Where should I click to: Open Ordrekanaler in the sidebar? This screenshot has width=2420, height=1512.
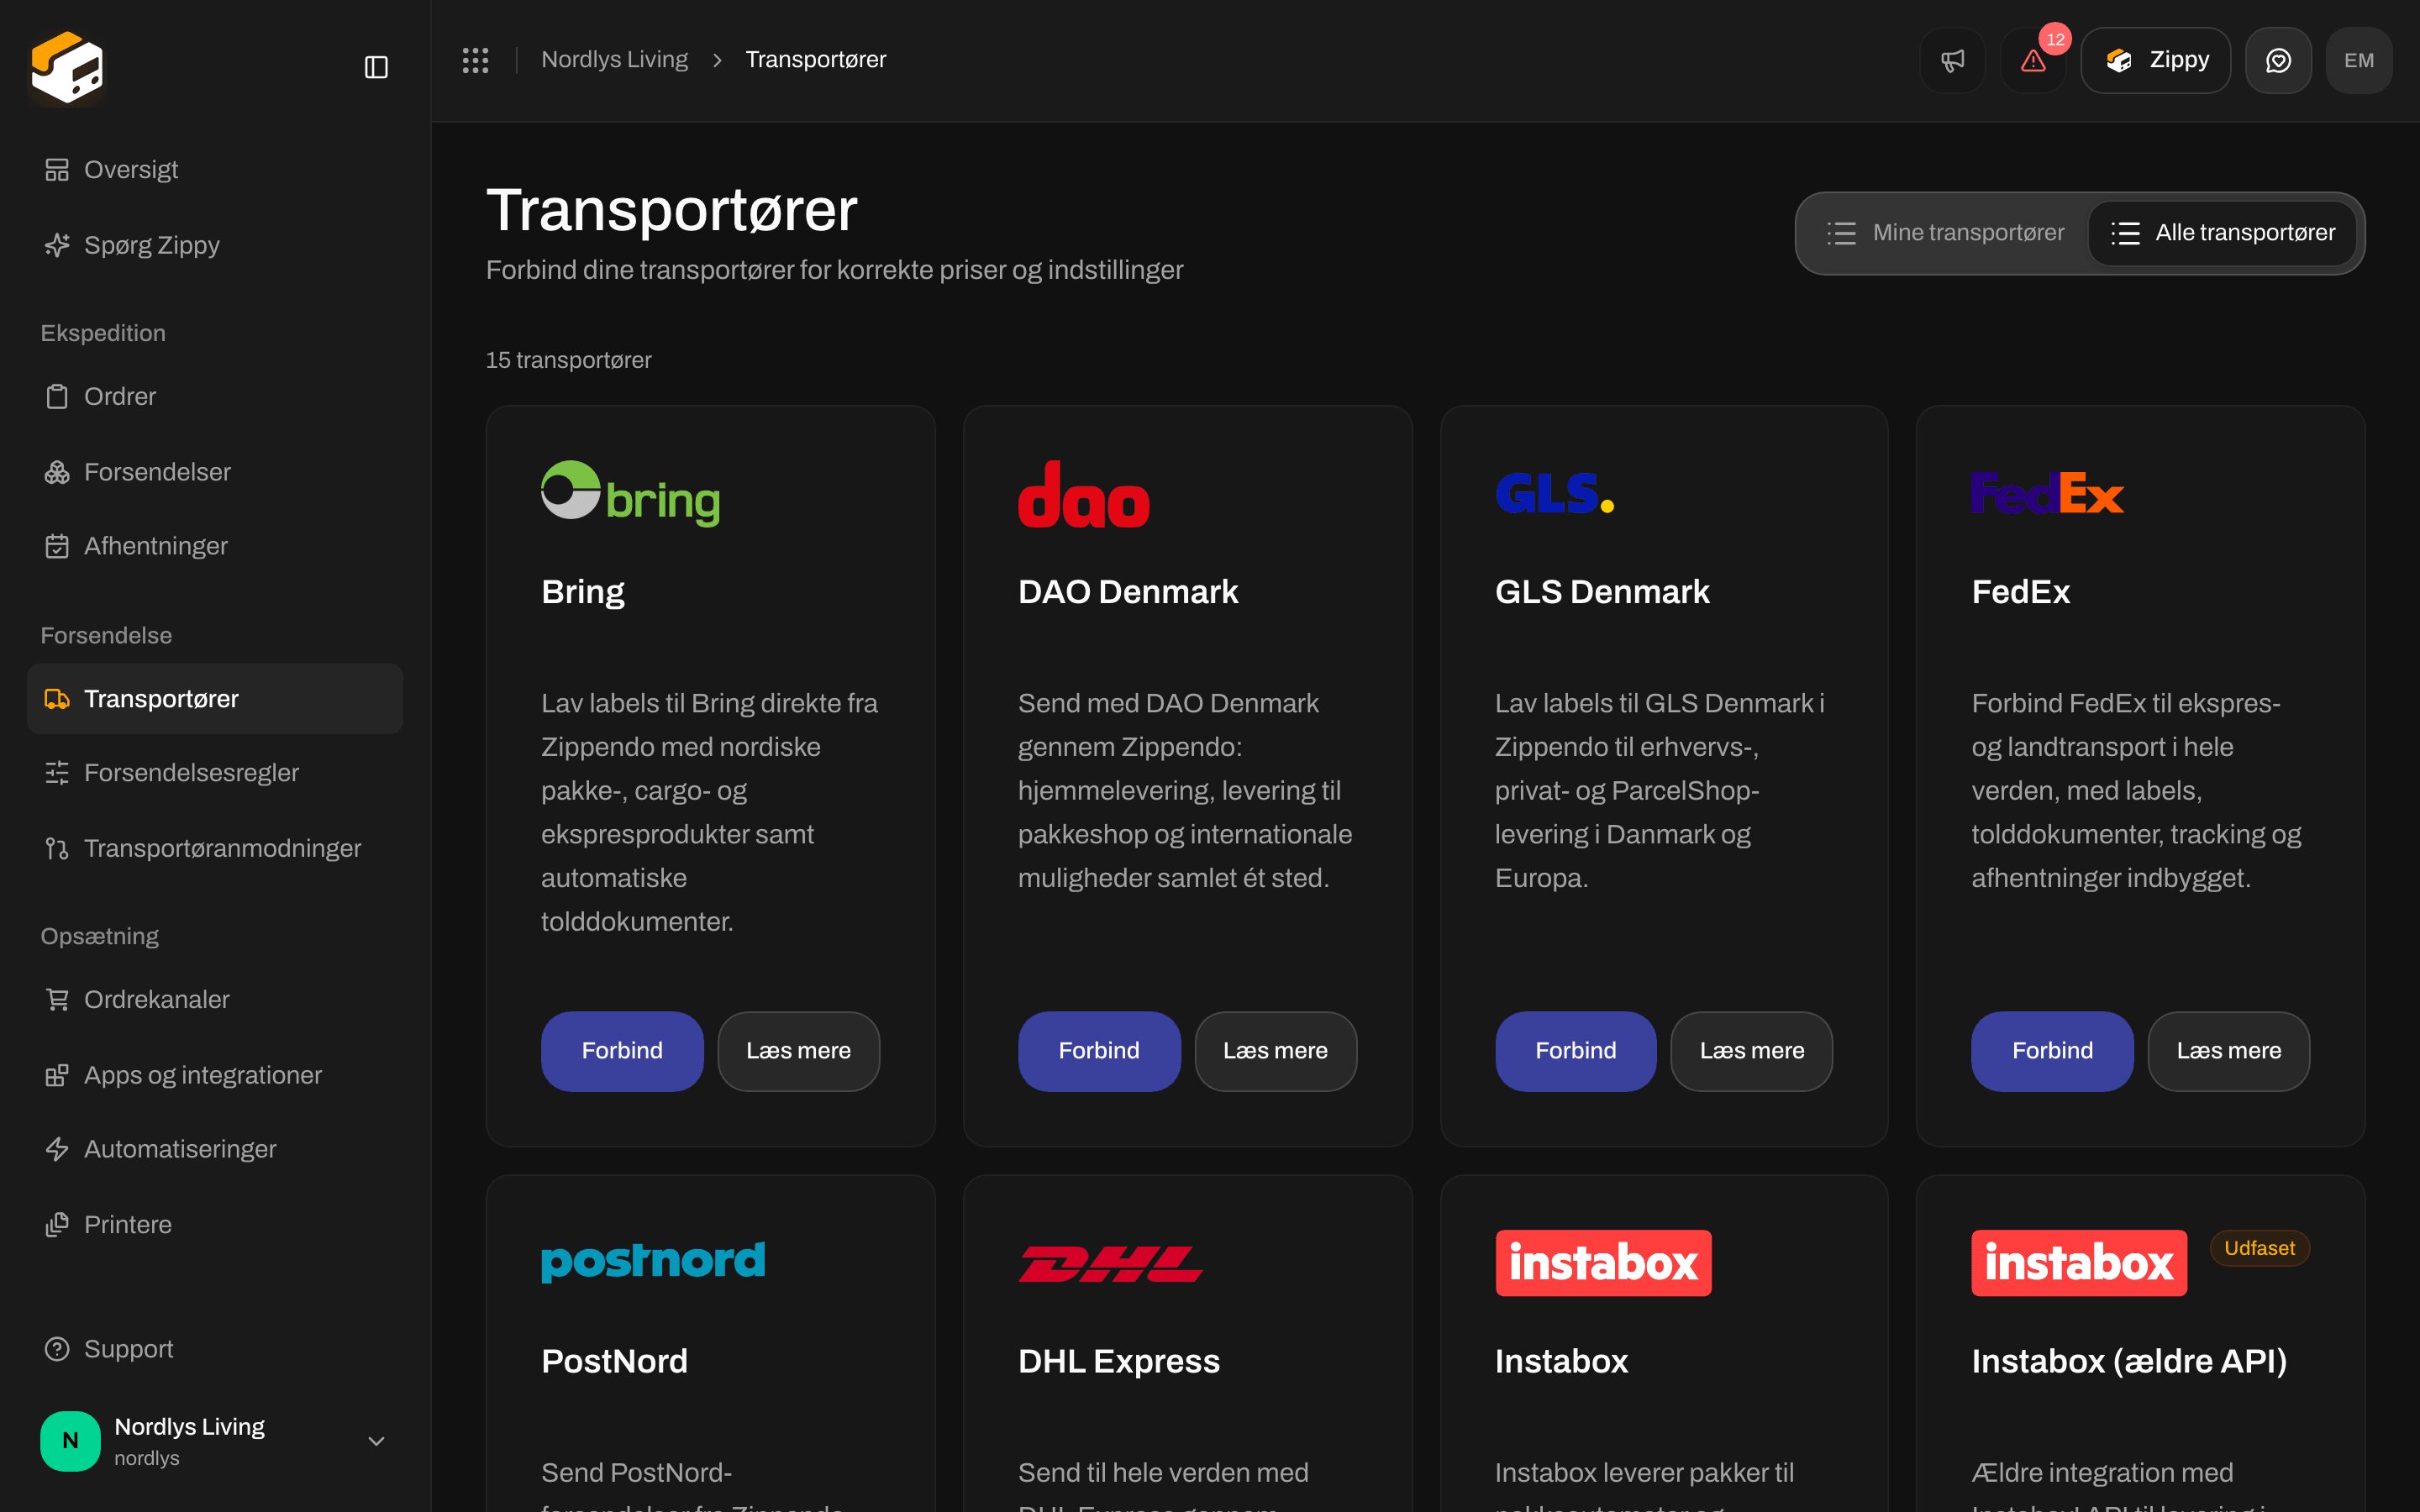215,999
